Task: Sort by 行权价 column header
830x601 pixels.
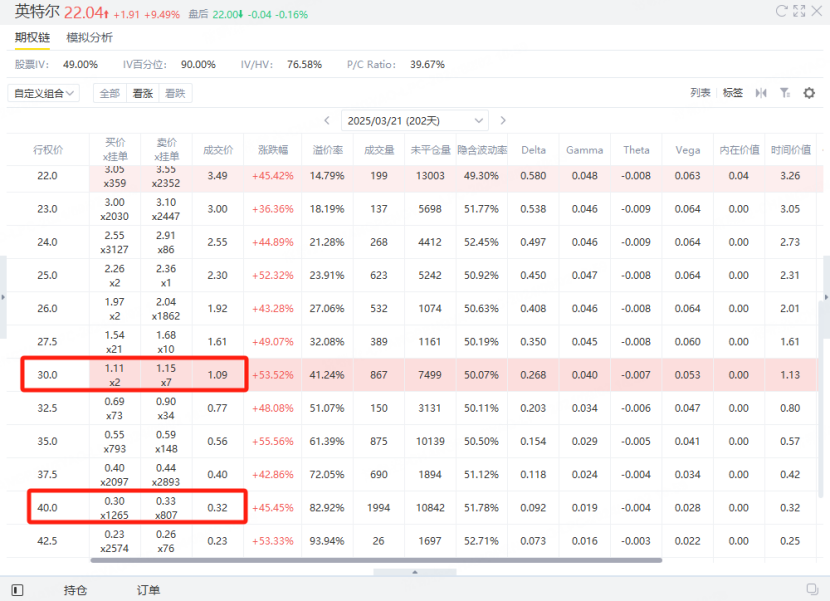Action: point(48,150)
